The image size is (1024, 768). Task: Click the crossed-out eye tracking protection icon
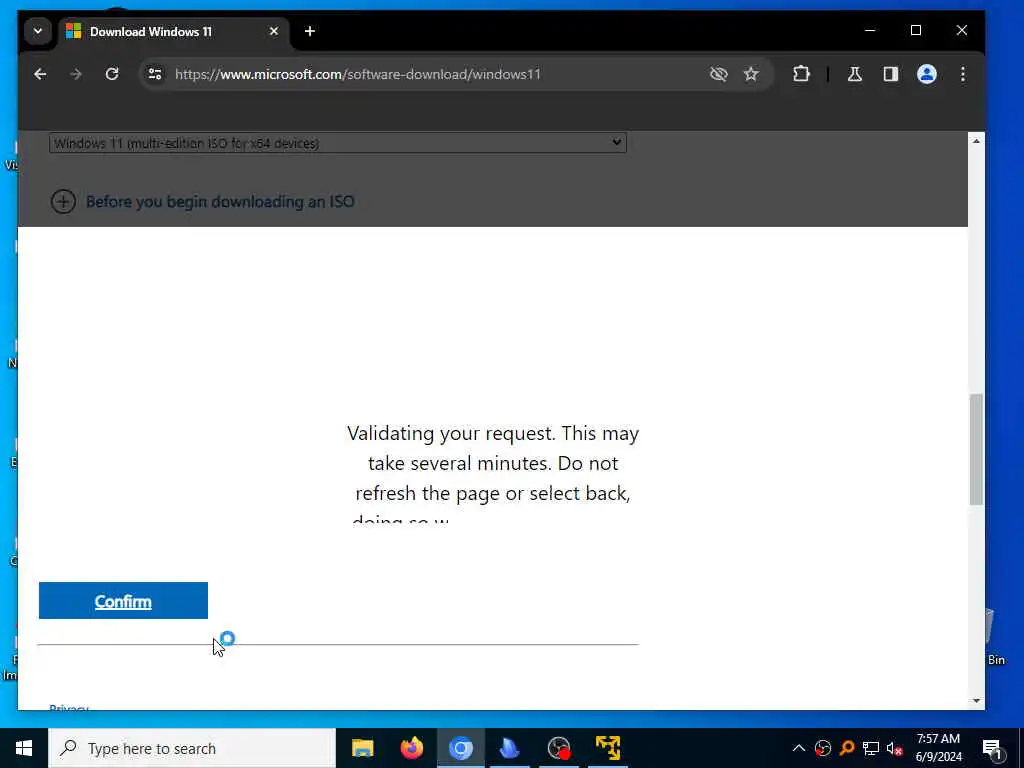pyautogui.click(x=718, y=74)
